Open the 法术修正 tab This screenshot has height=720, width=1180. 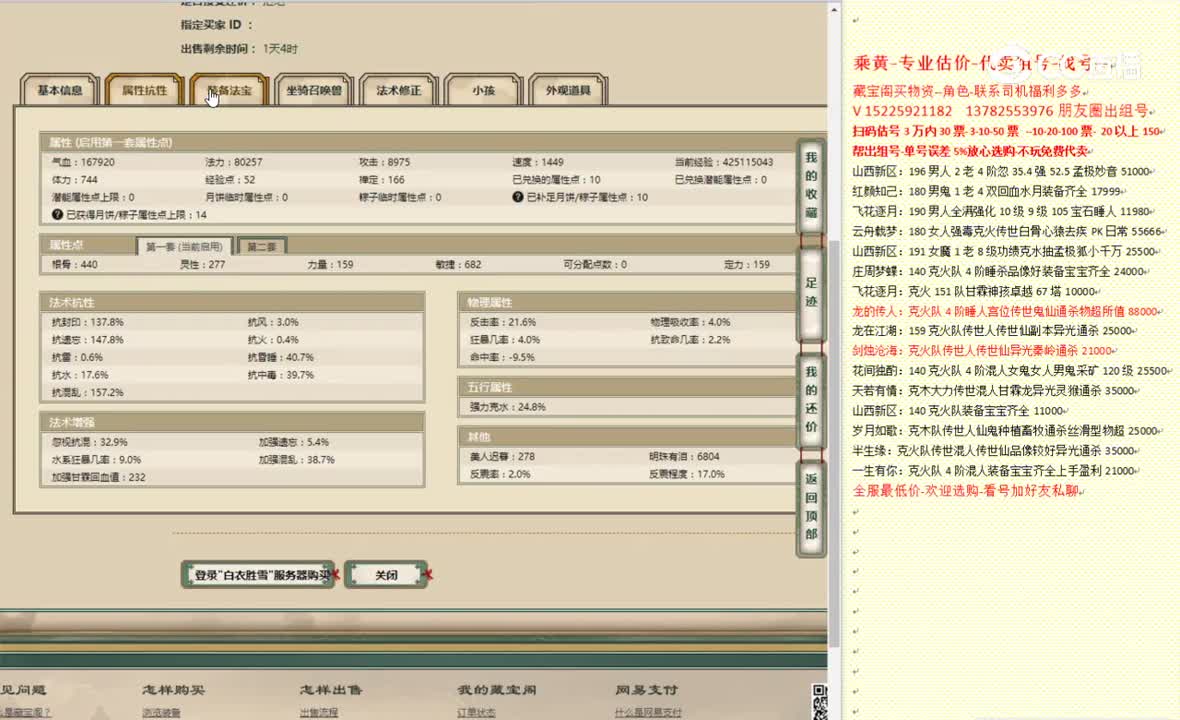coord(399,90)
